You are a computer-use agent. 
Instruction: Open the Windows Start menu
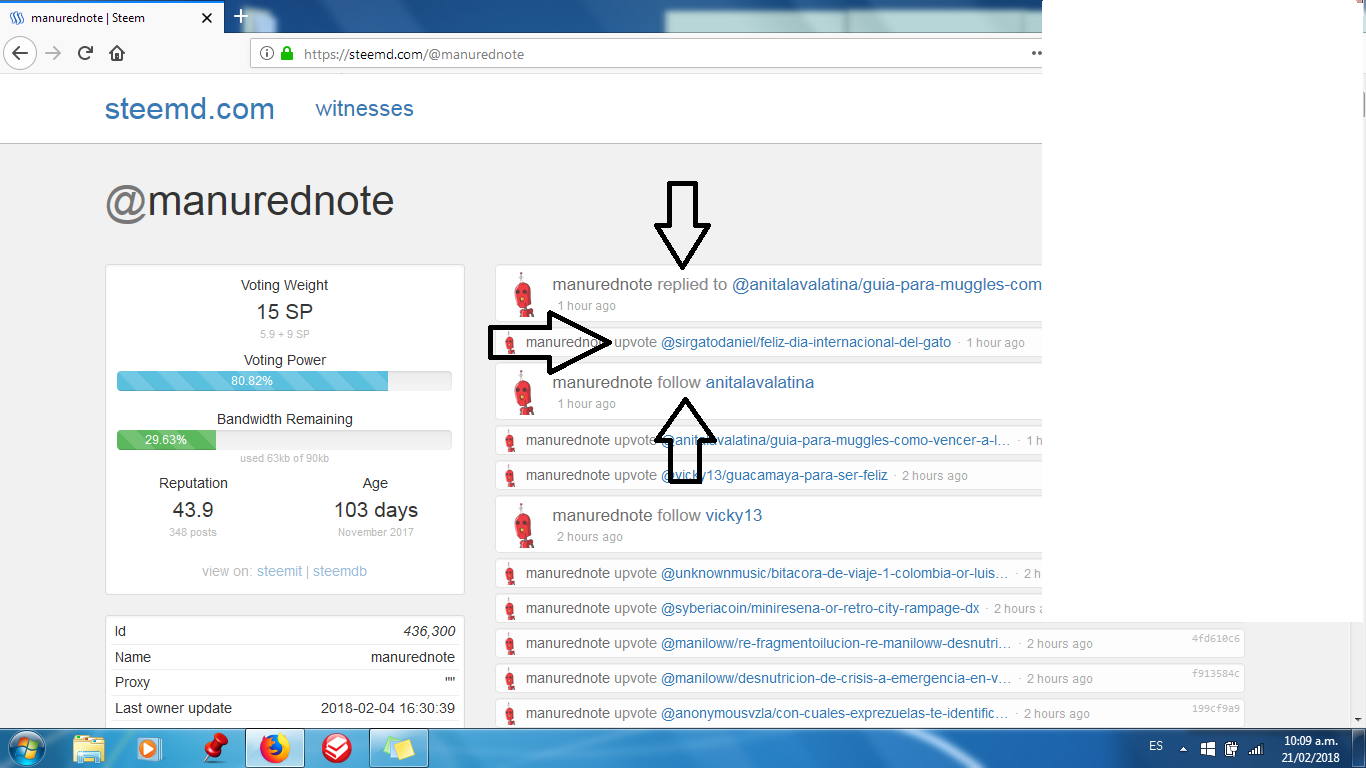(x=25, y=748)
